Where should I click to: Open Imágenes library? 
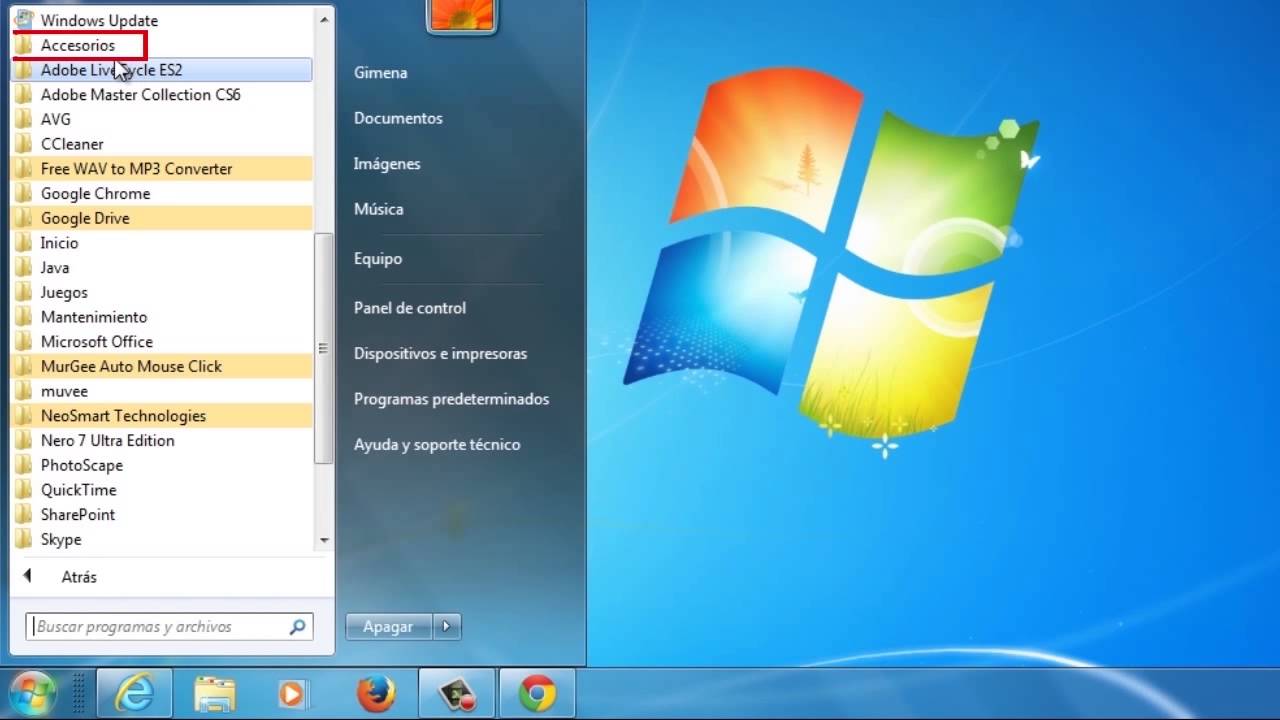pyautogui.click(x=387, y=164)
